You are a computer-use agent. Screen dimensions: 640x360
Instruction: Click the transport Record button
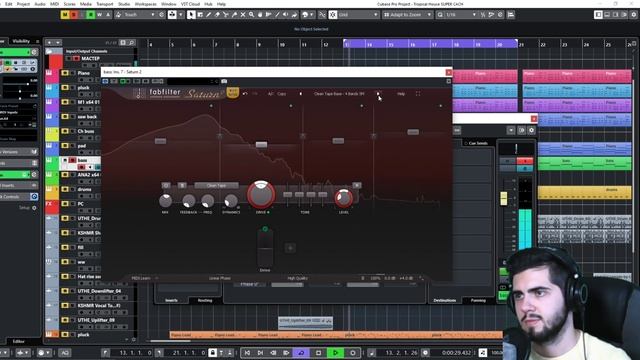pyautogui.click(x=353, y=353)
